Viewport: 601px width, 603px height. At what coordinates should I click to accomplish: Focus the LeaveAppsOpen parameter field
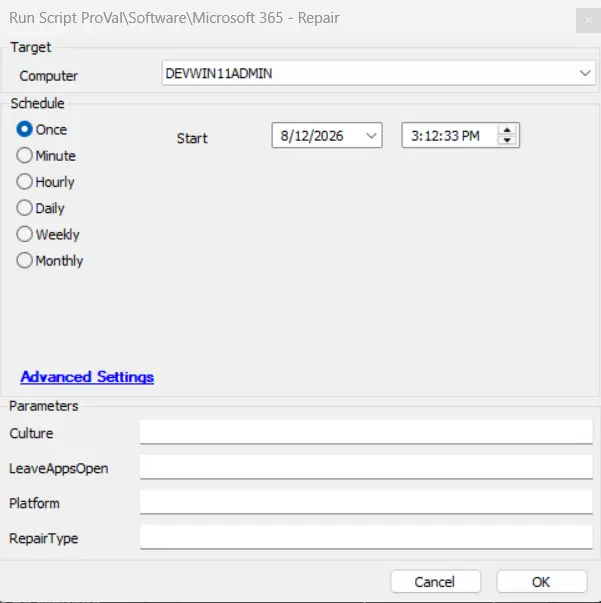(366, 467)
